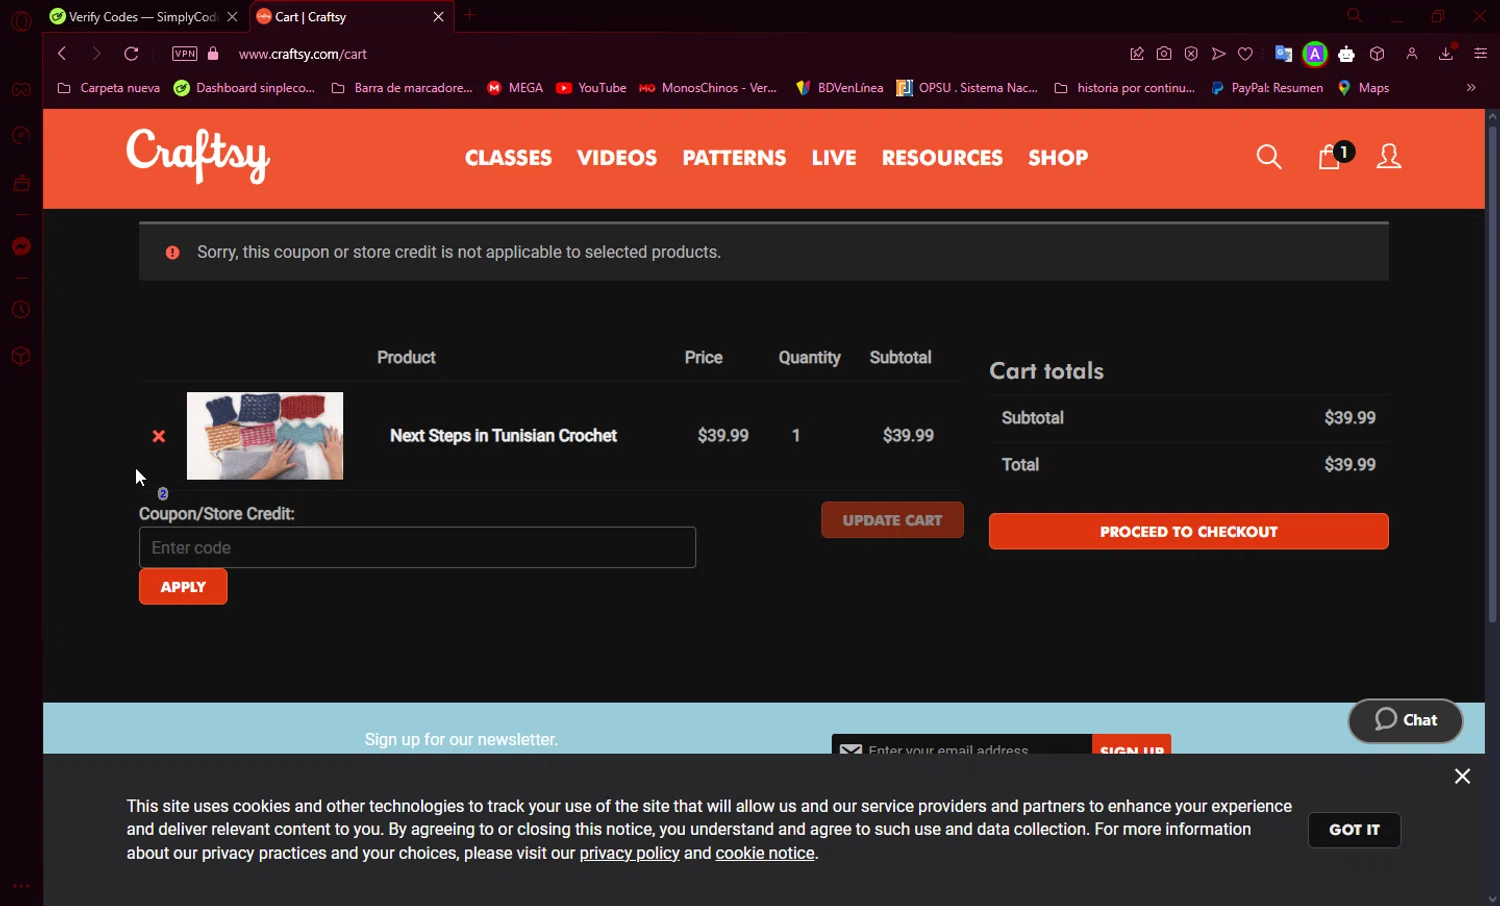
Task: Open the Maps bookmark
Action: 1363,88
